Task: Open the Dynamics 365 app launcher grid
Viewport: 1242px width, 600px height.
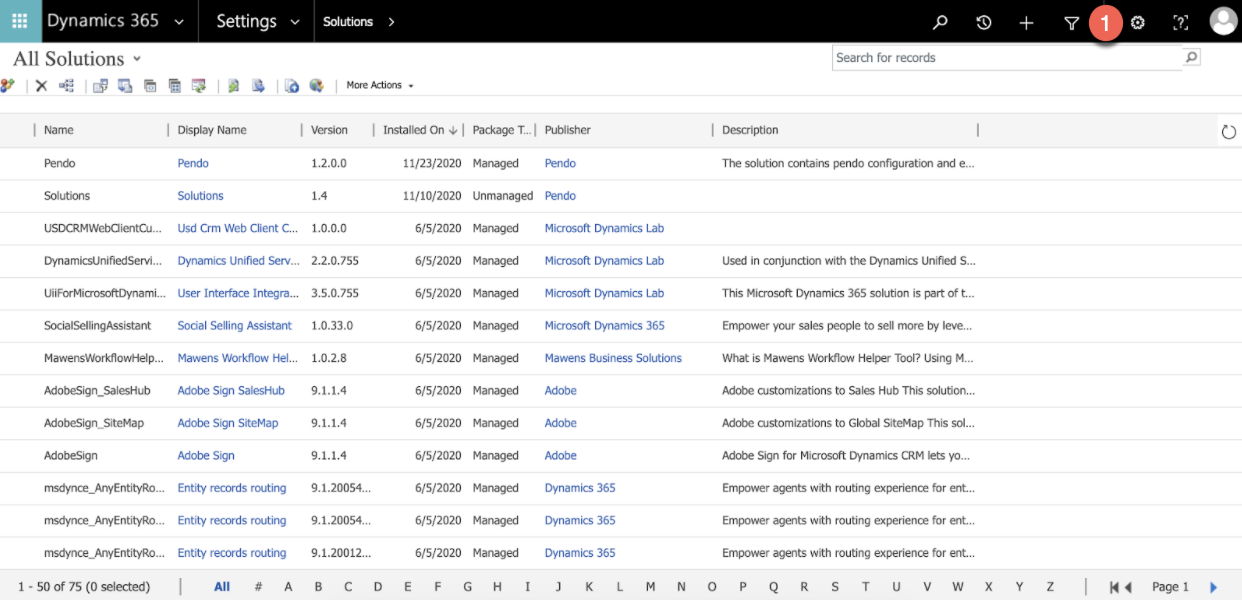Action: pyautogui.click(x=20, y=21)
